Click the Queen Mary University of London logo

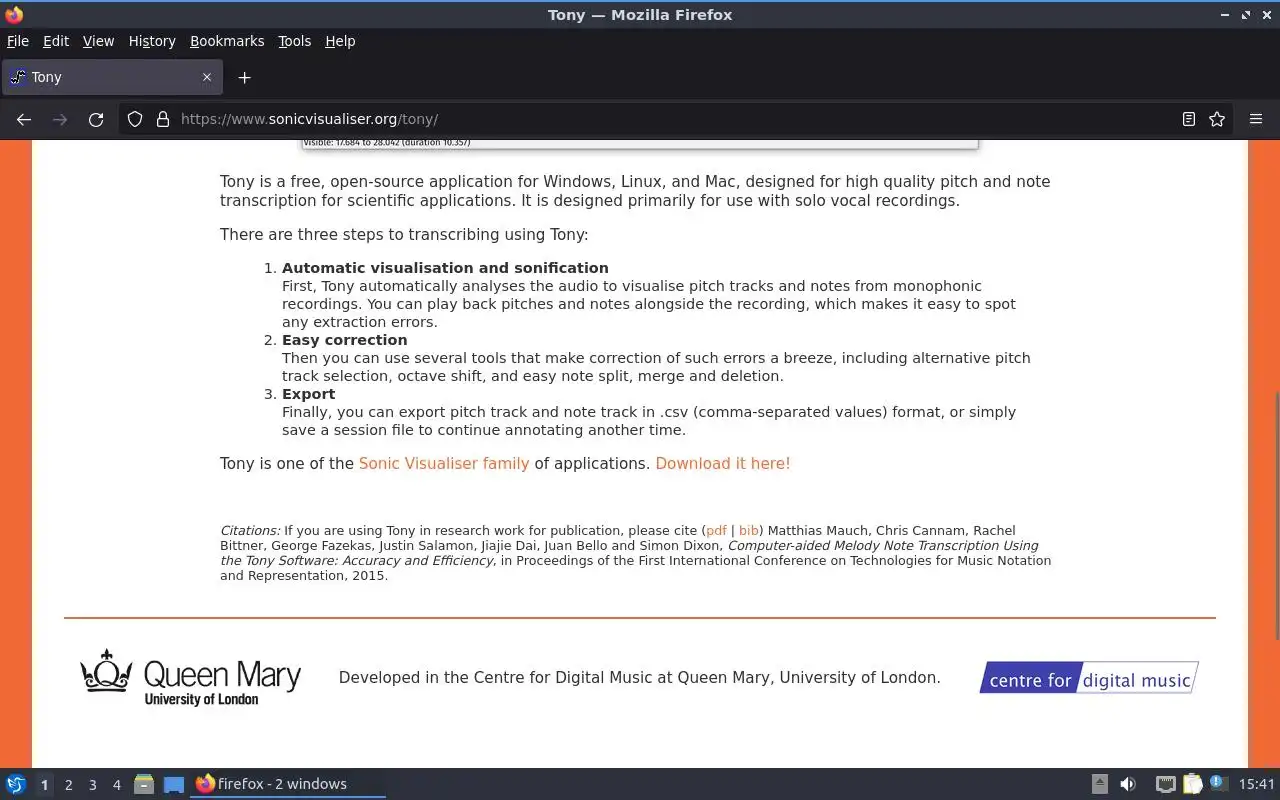(x=190, y=678)
